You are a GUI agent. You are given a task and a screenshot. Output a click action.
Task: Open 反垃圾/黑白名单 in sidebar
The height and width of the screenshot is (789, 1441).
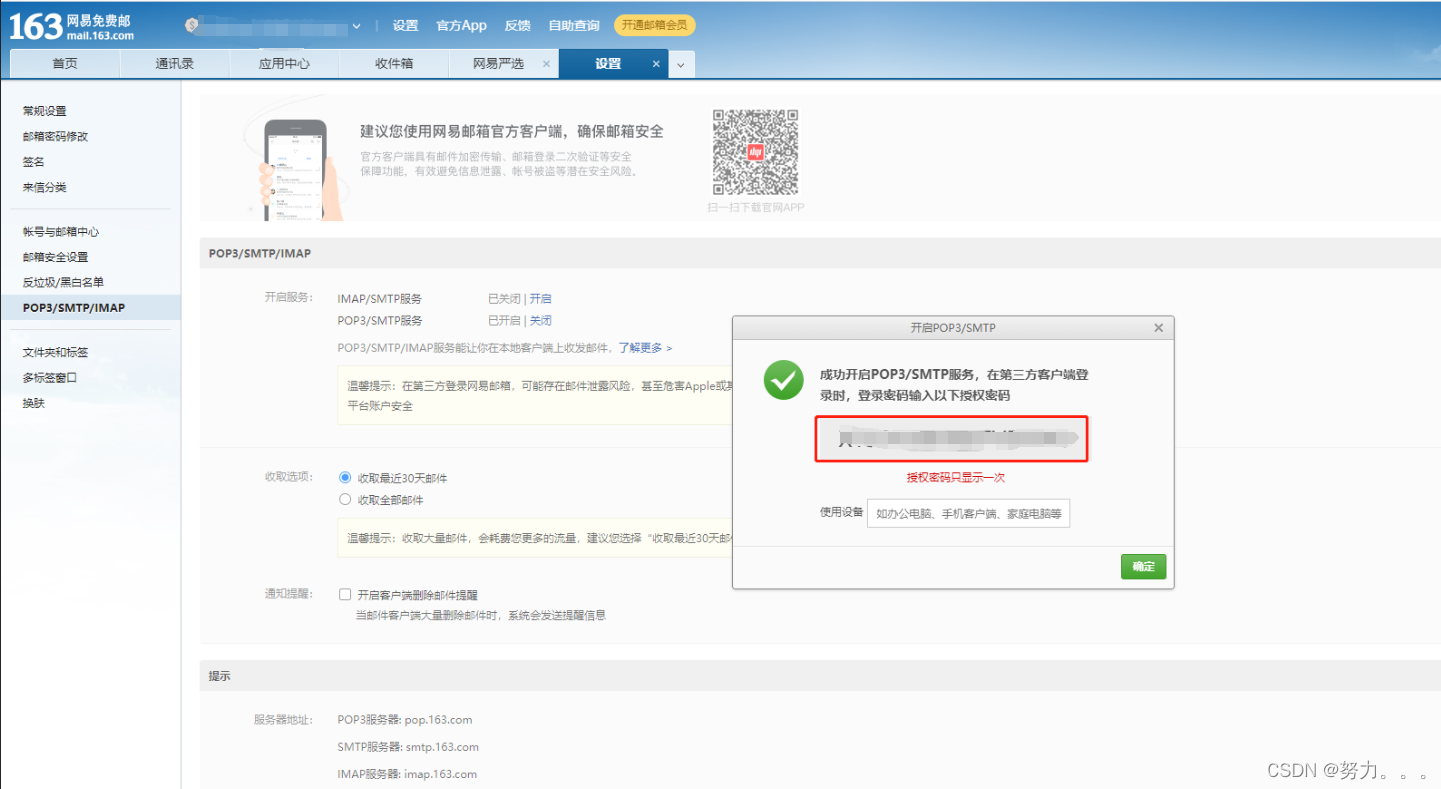click(63, 282)
